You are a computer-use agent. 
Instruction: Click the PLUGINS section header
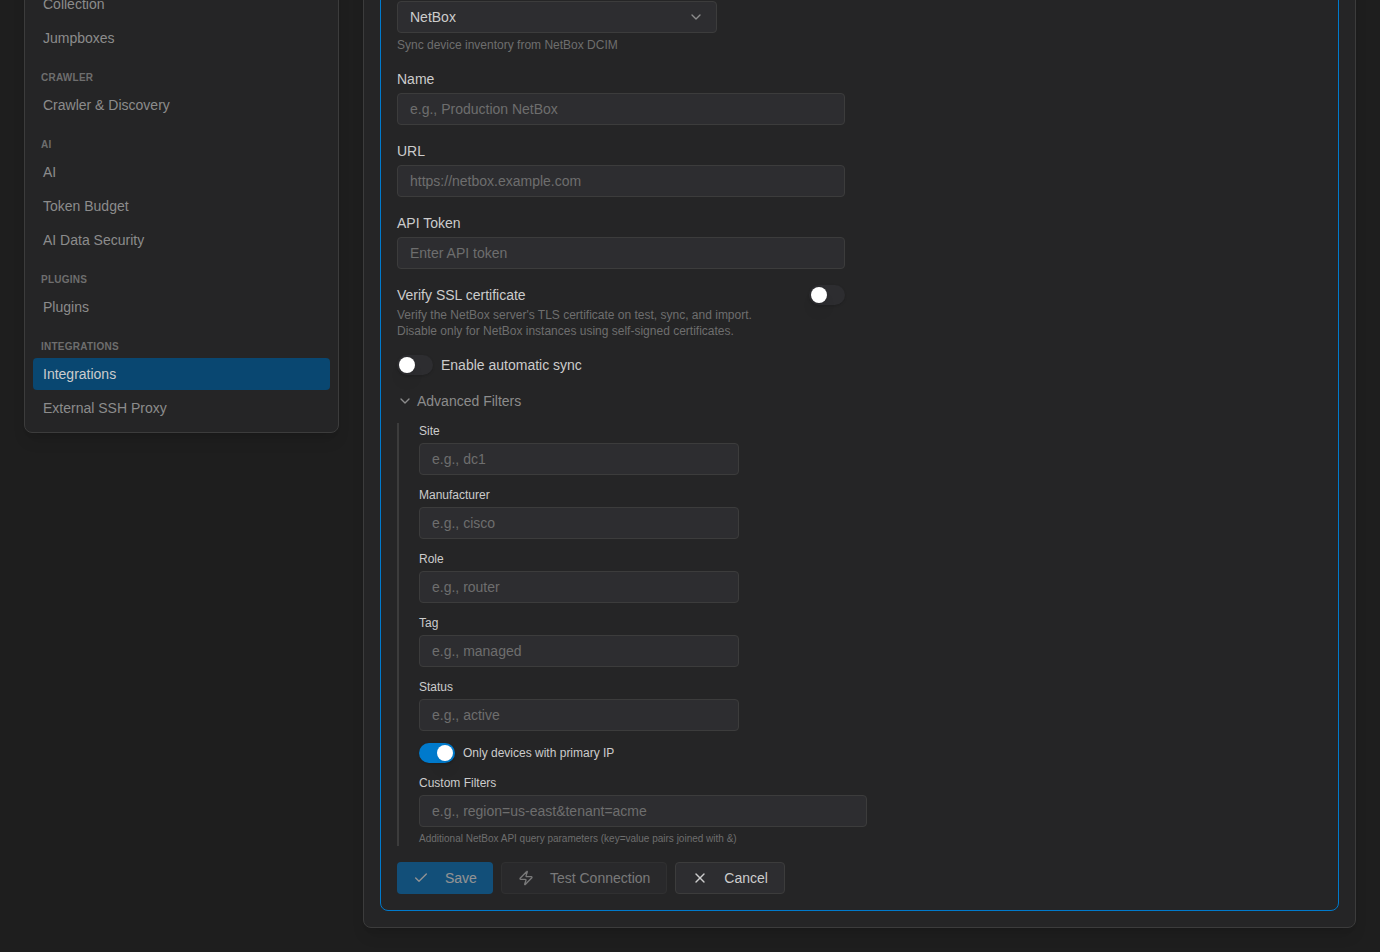64,279
